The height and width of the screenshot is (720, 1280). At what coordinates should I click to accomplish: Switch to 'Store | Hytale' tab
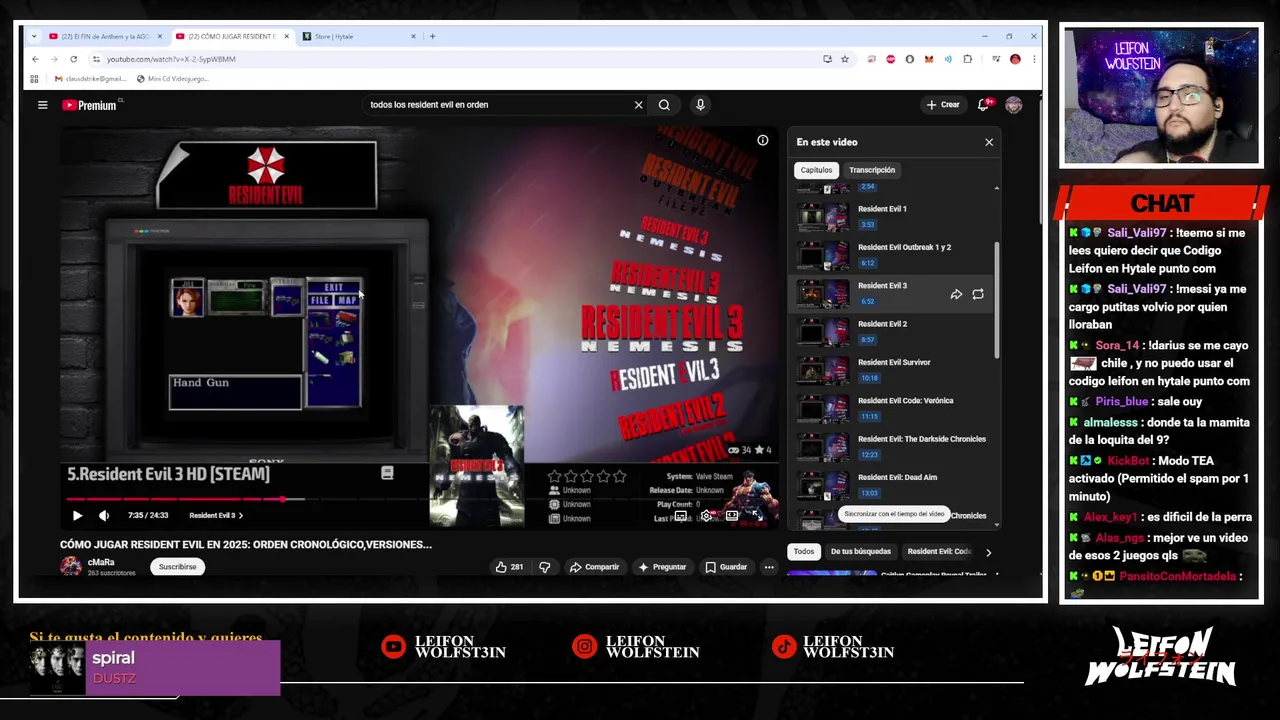360,36
